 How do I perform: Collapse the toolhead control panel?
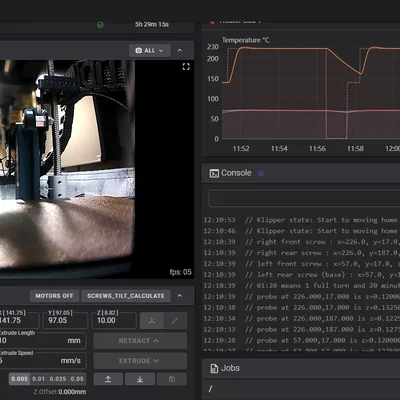180,296
